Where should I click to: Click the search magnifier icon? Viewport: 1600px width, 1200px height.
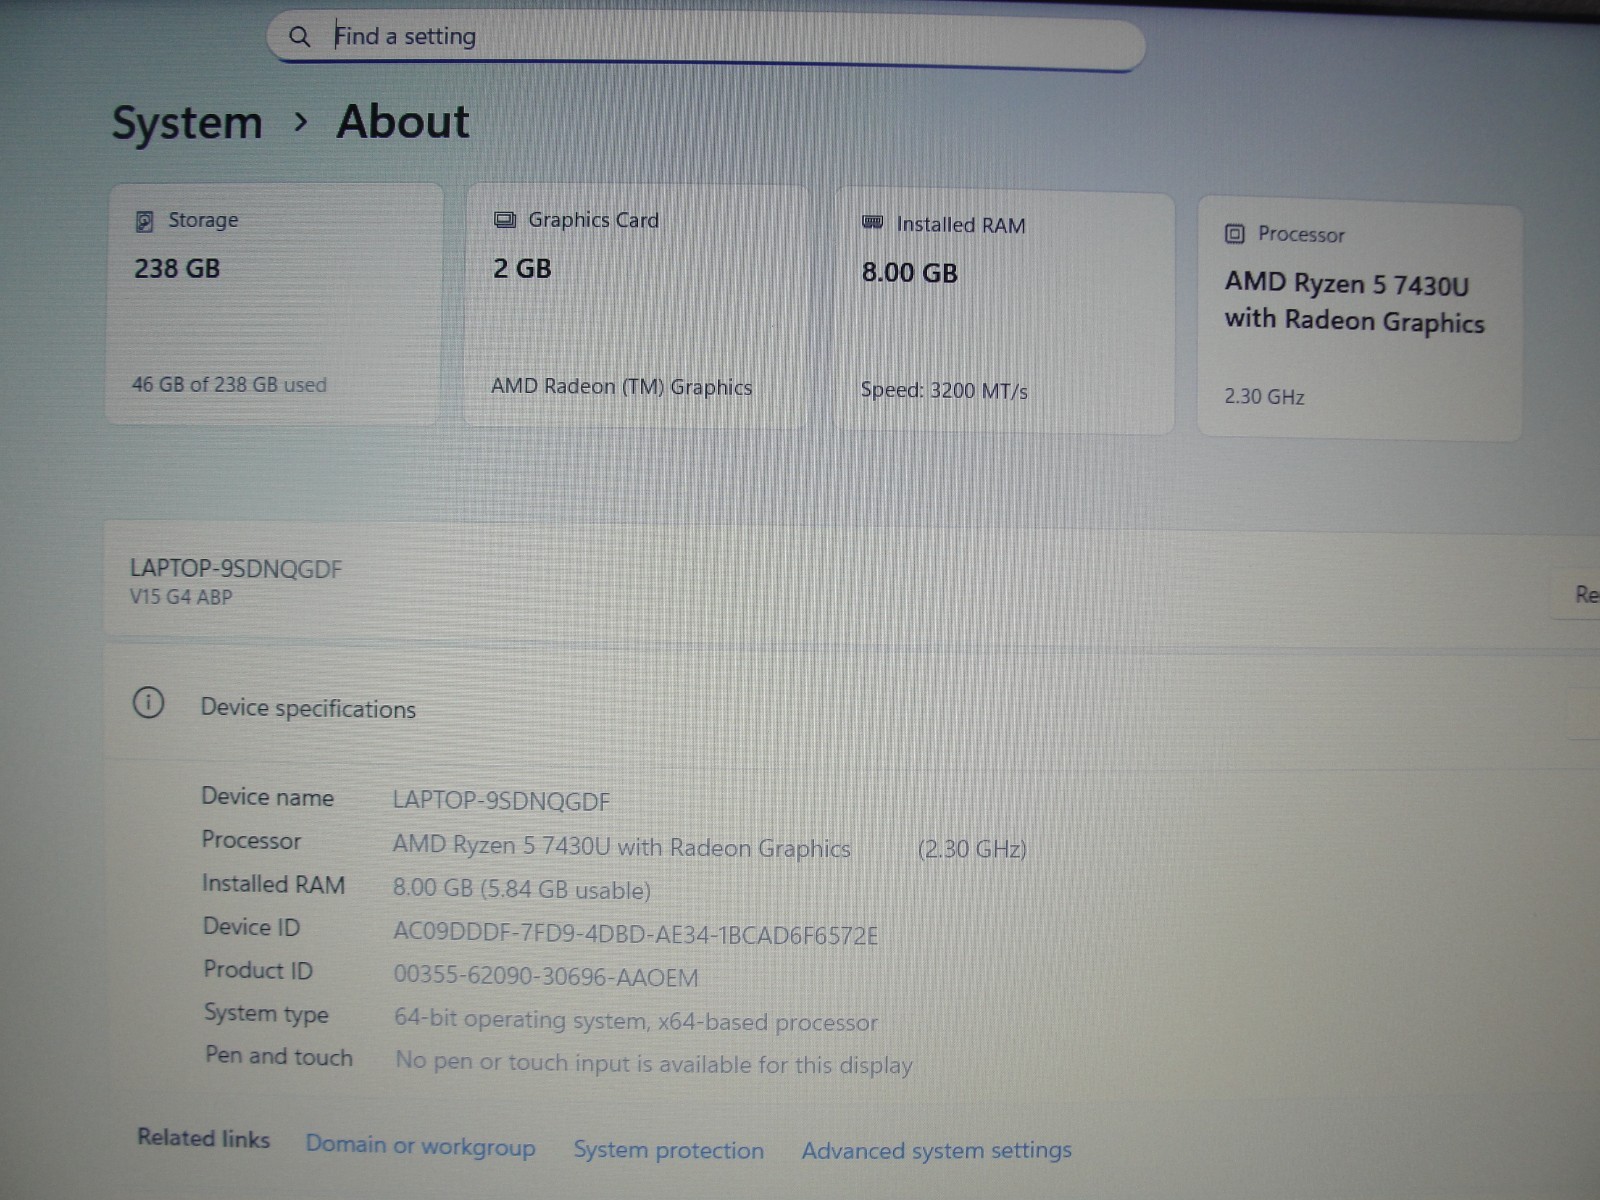(x=299, y=37)
